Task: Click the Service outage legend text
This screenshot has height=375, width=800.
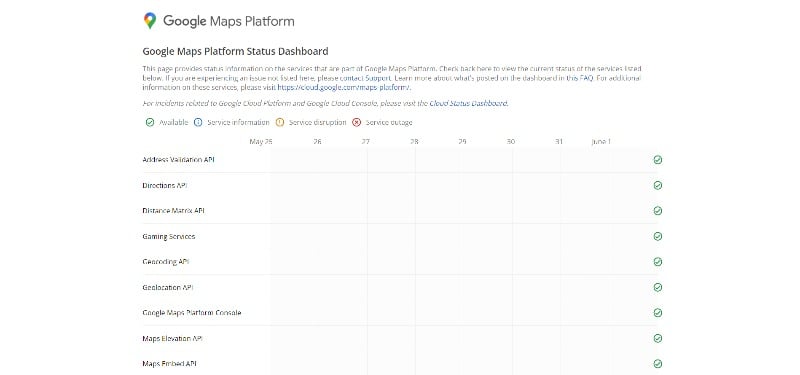Action: [389, 122]
